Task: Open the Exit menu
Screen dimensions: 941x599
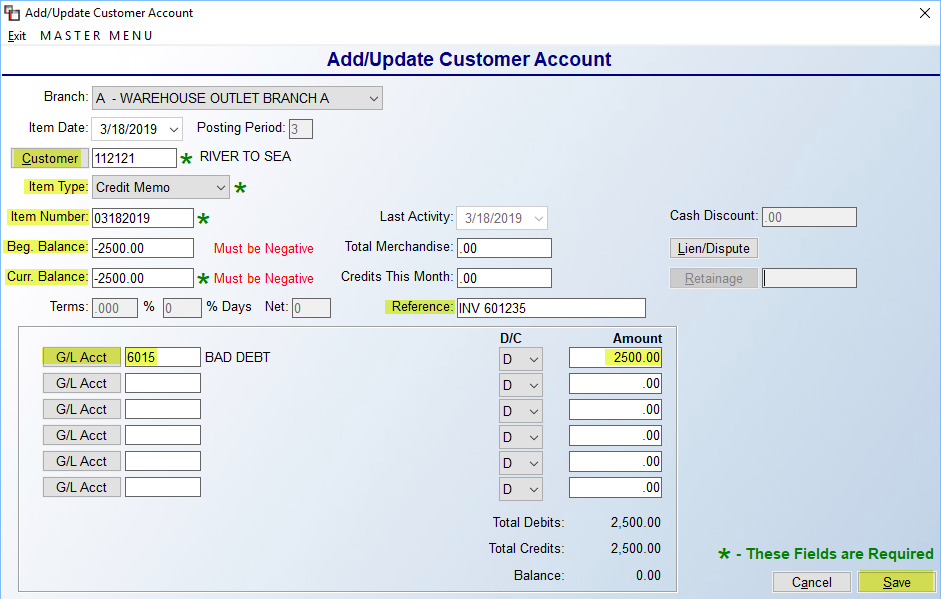Action: 17,36
